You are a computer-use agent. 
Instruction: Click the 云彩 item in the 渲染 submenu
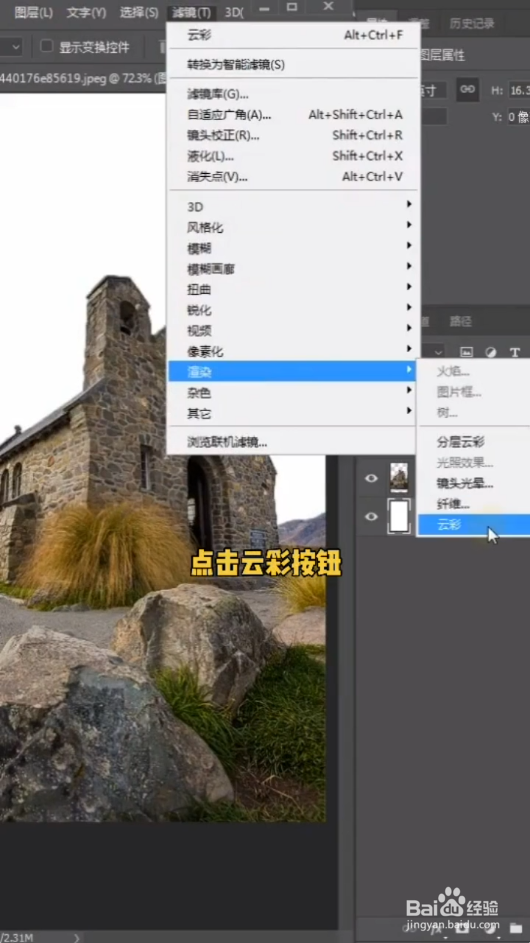[473, 524]
